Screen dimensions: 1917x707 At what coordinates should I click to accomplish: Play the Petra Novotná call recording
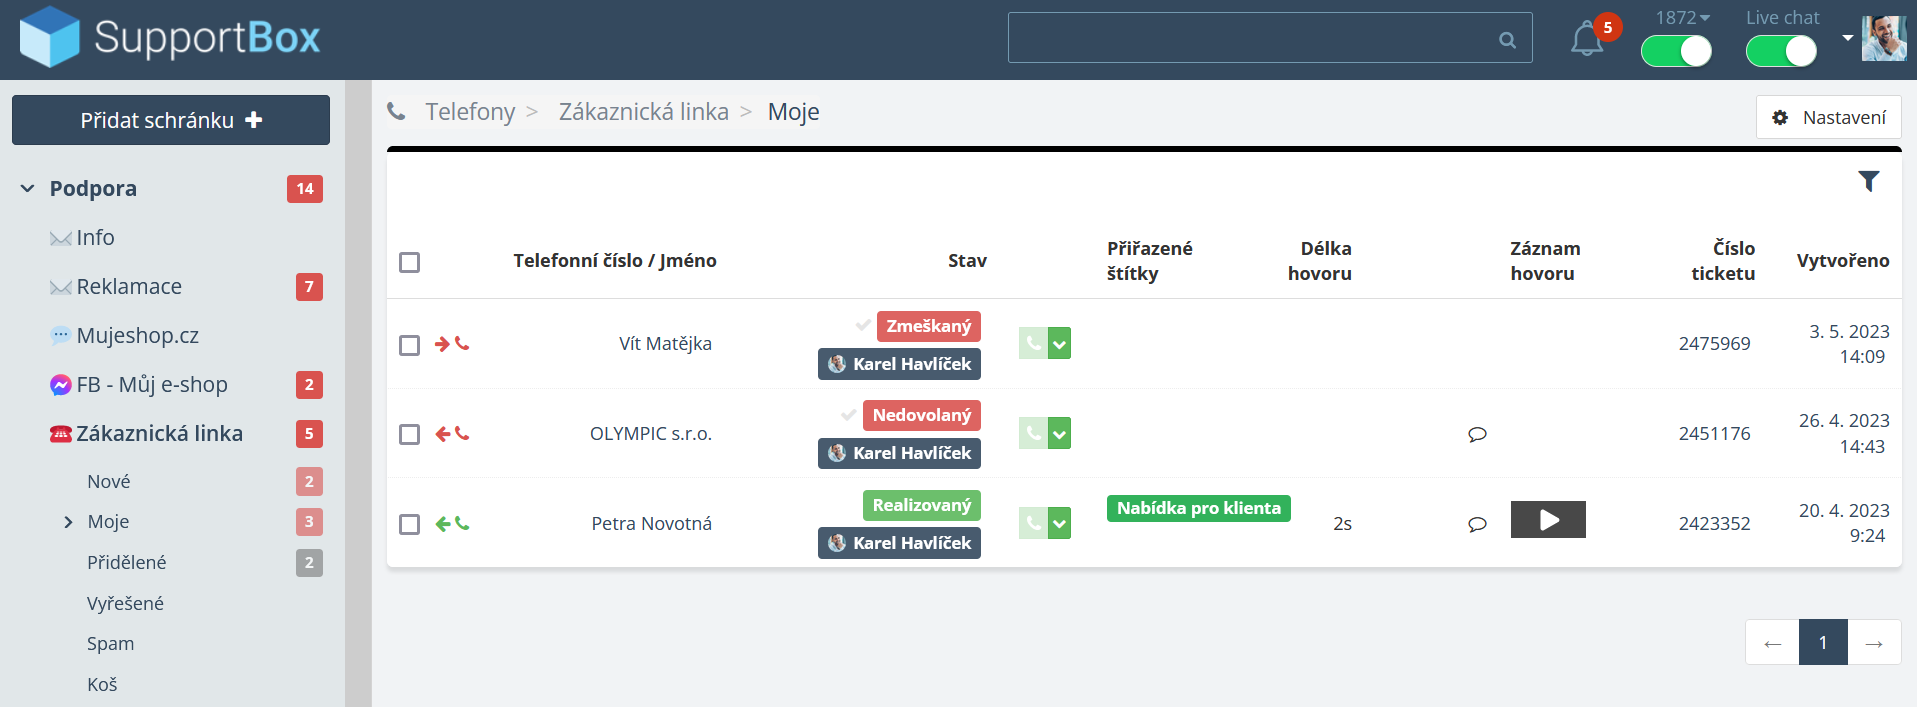coord(1548,520)
